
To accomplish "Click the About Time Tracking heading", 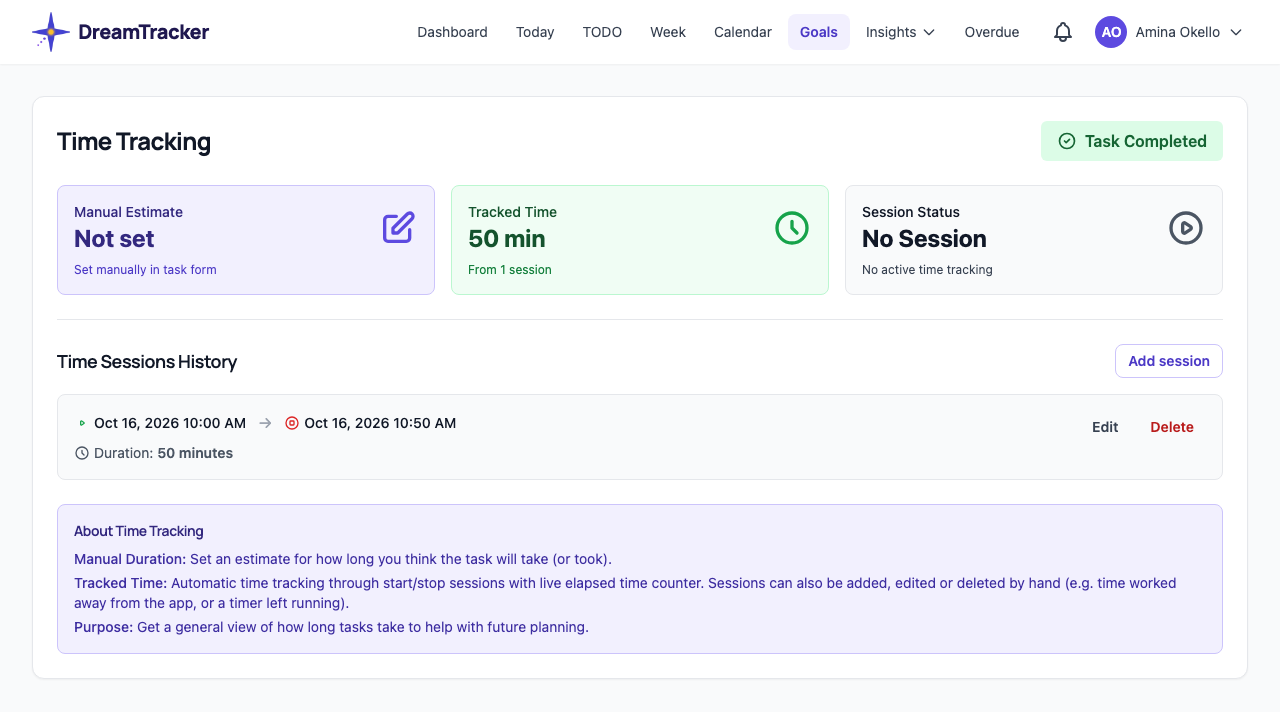I will coord(139,531).
